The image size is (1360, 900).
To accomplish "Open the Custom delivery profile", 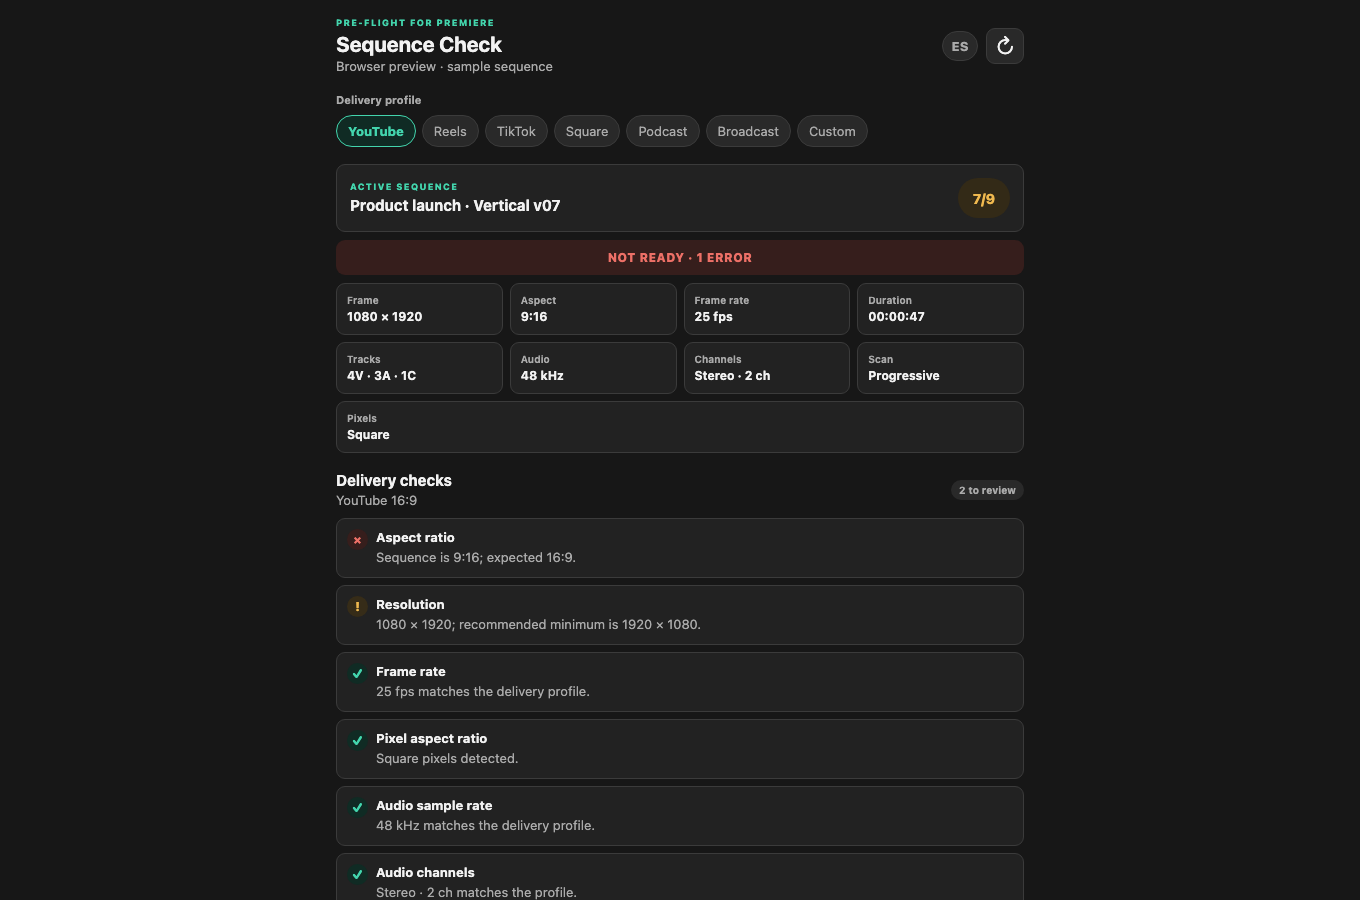I will (x=832, y=131).
